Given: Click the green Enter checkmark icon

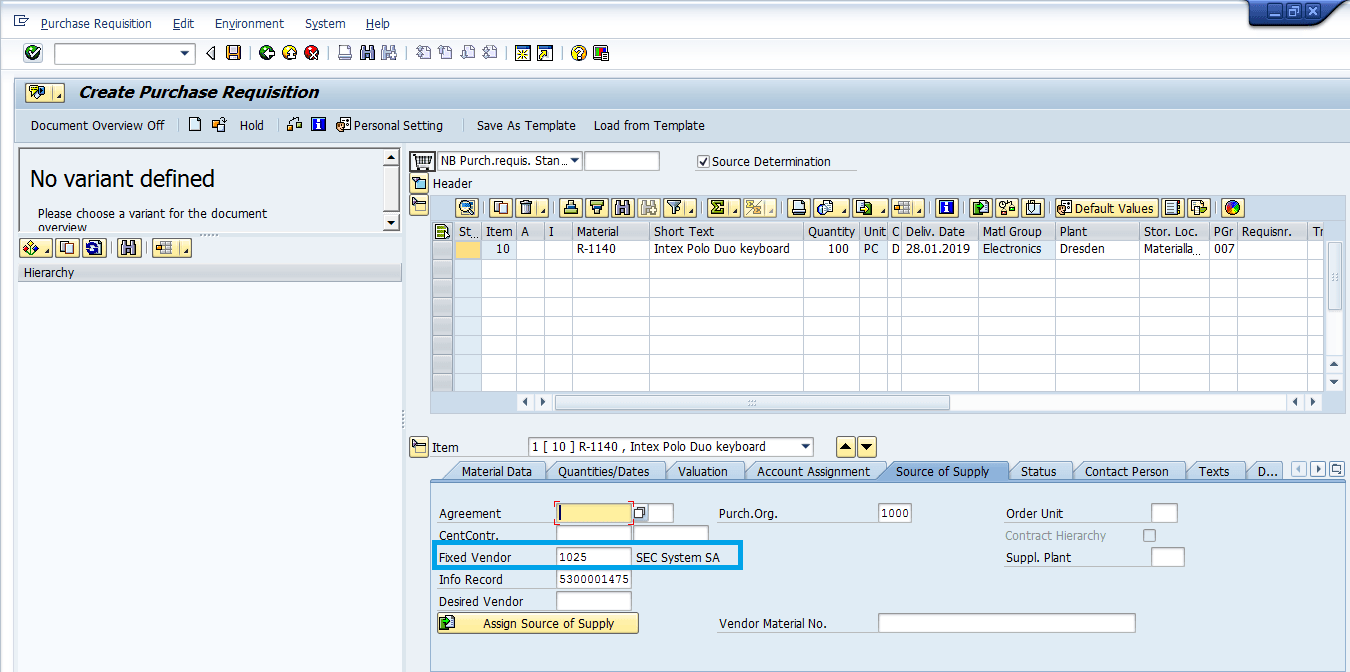Looking at the screenshot, I should point(33,53).
